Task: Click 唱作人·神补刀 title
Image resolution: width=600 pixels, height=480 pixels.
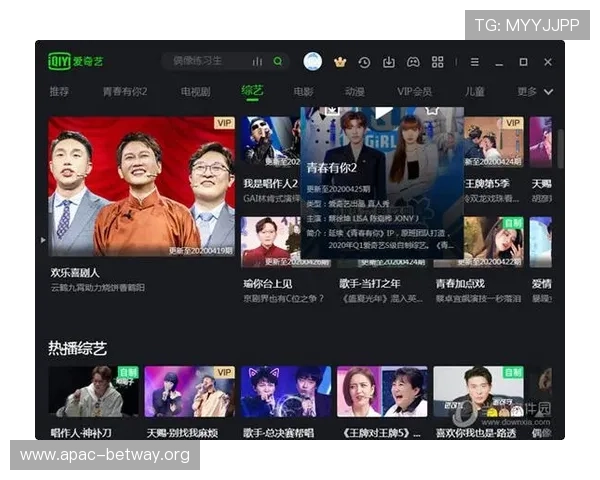Action: (81, 433)
